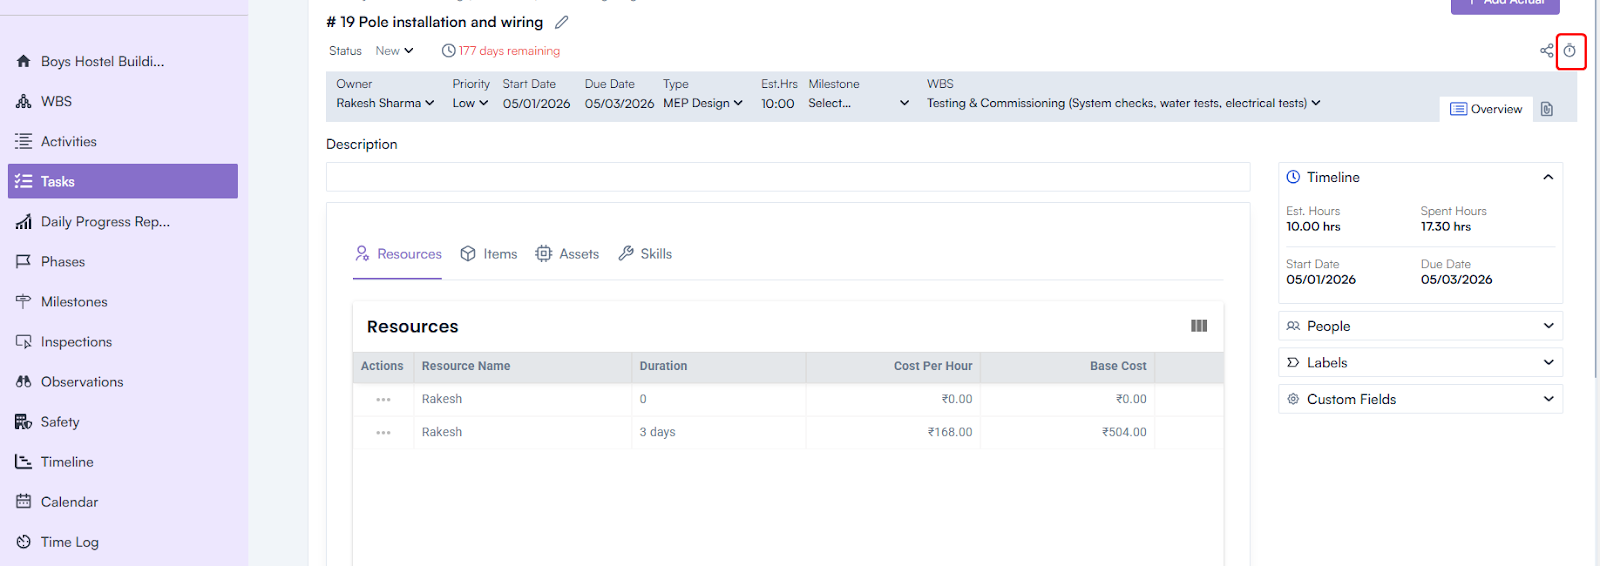Viewport: 1600px width, 566px height.
Task: Toggle the column chooser icon in Resources
Action: 1199,326
